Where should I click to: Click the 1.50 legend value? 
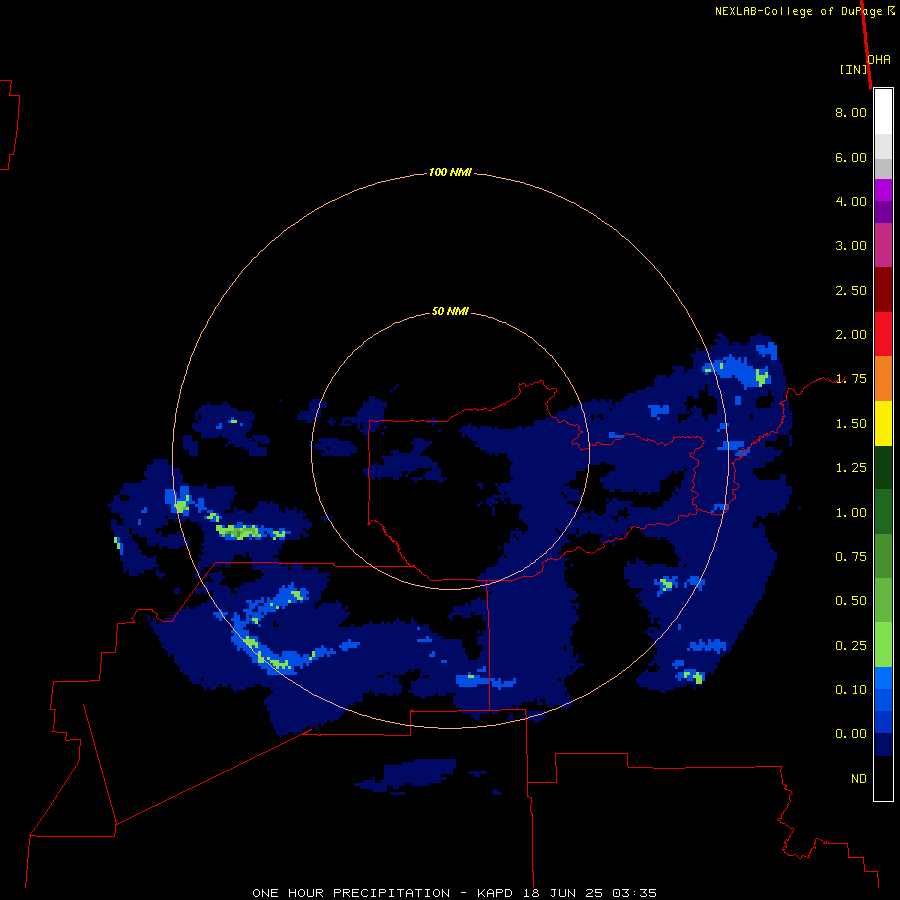(851, 424)
